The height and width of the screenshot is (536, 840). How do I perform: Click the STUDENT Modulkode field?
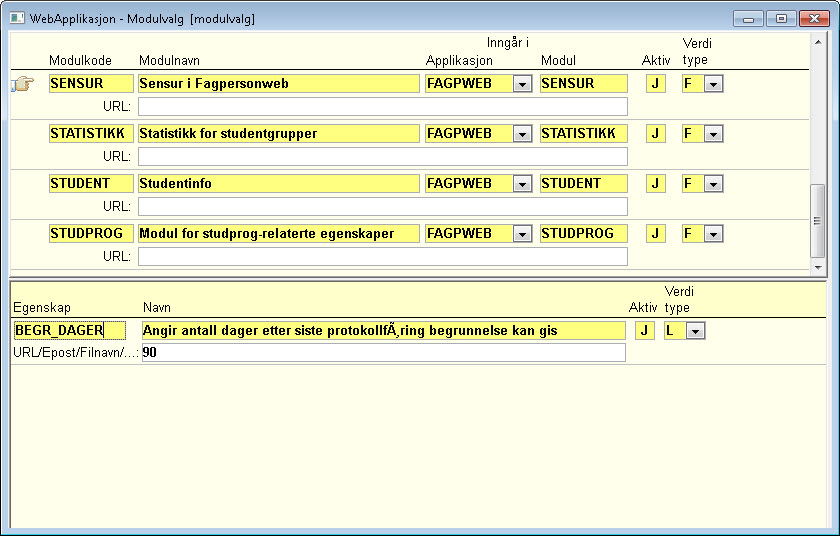point(91,184)
